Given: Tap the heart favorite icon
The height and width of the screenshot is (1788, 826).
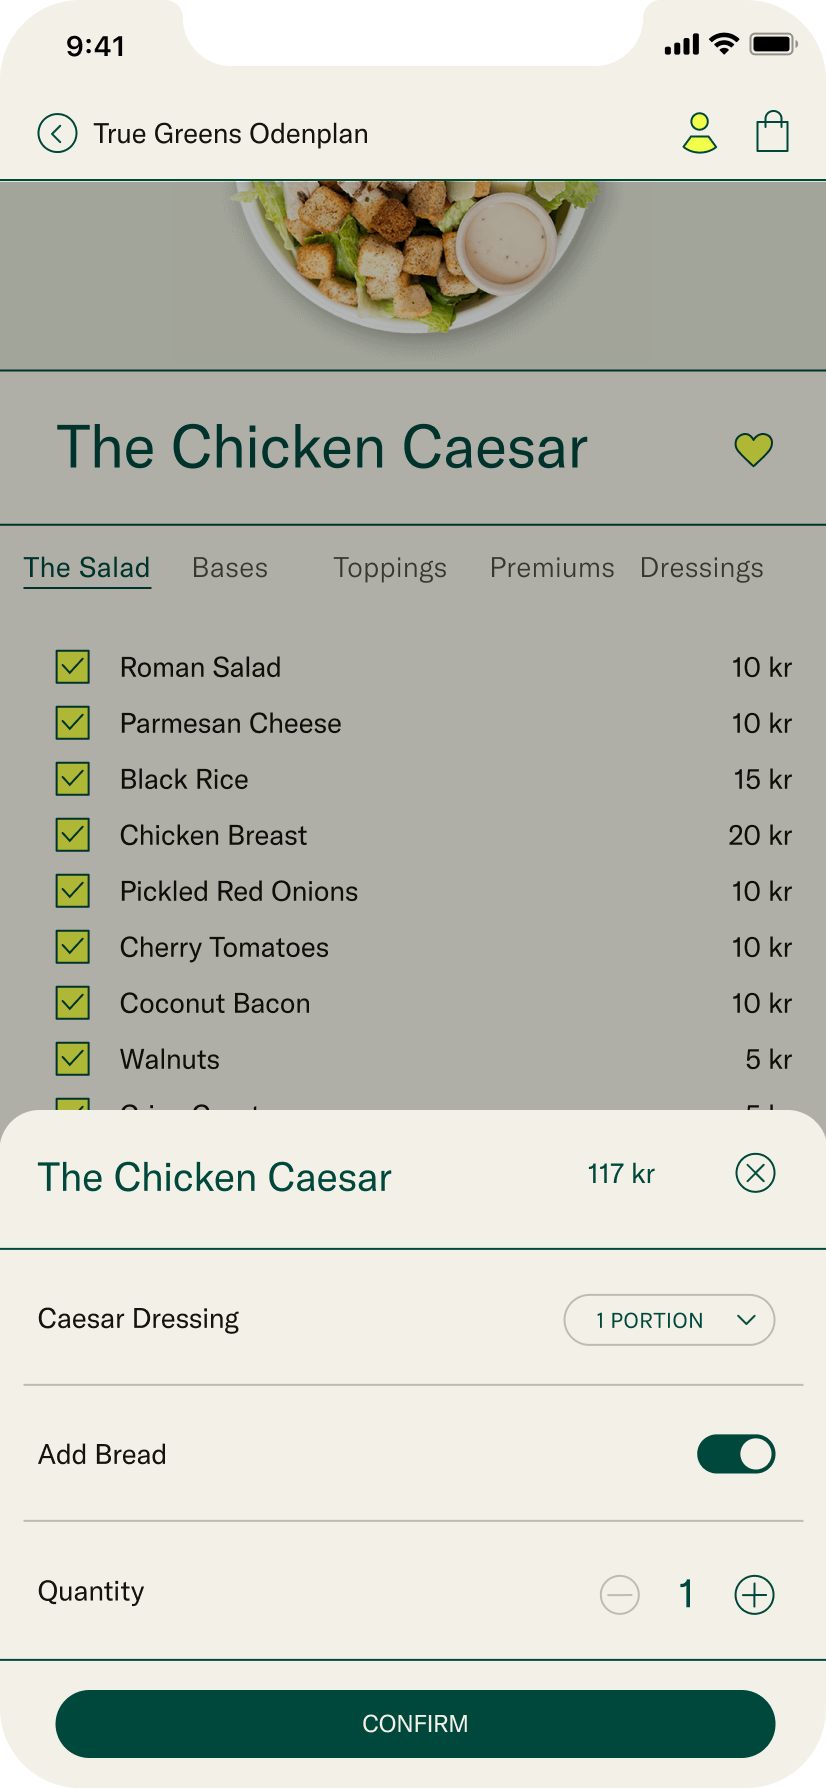Looking at the screenshot, I should click(x=753, y=449).
